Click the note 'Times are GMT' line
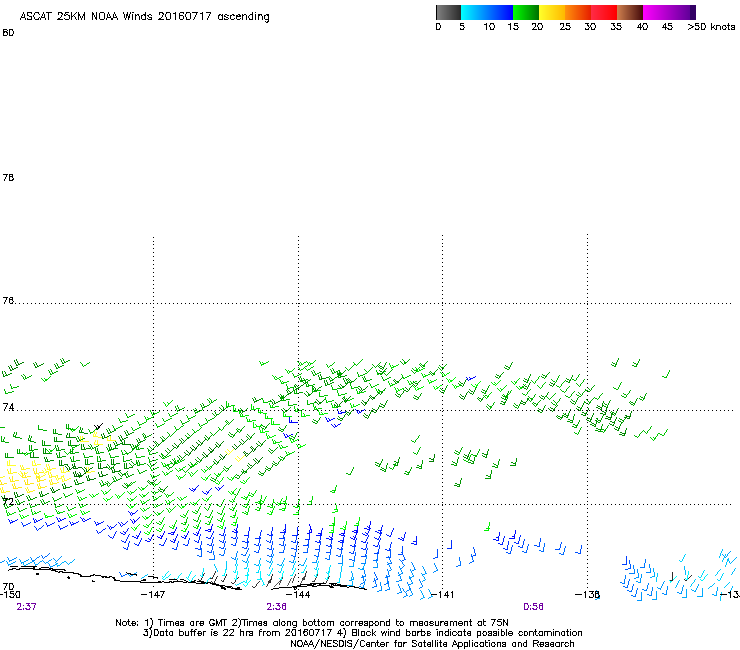Image resolution: width=740 pixels, height=650 pixels. (312, 623)
